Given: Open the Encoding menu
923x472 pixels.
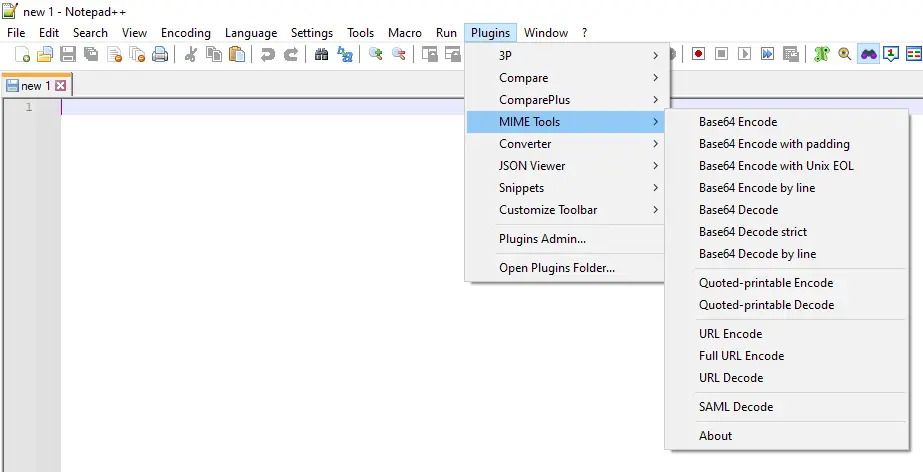Looking at the screenshot, I should click(x=185, y=33).
